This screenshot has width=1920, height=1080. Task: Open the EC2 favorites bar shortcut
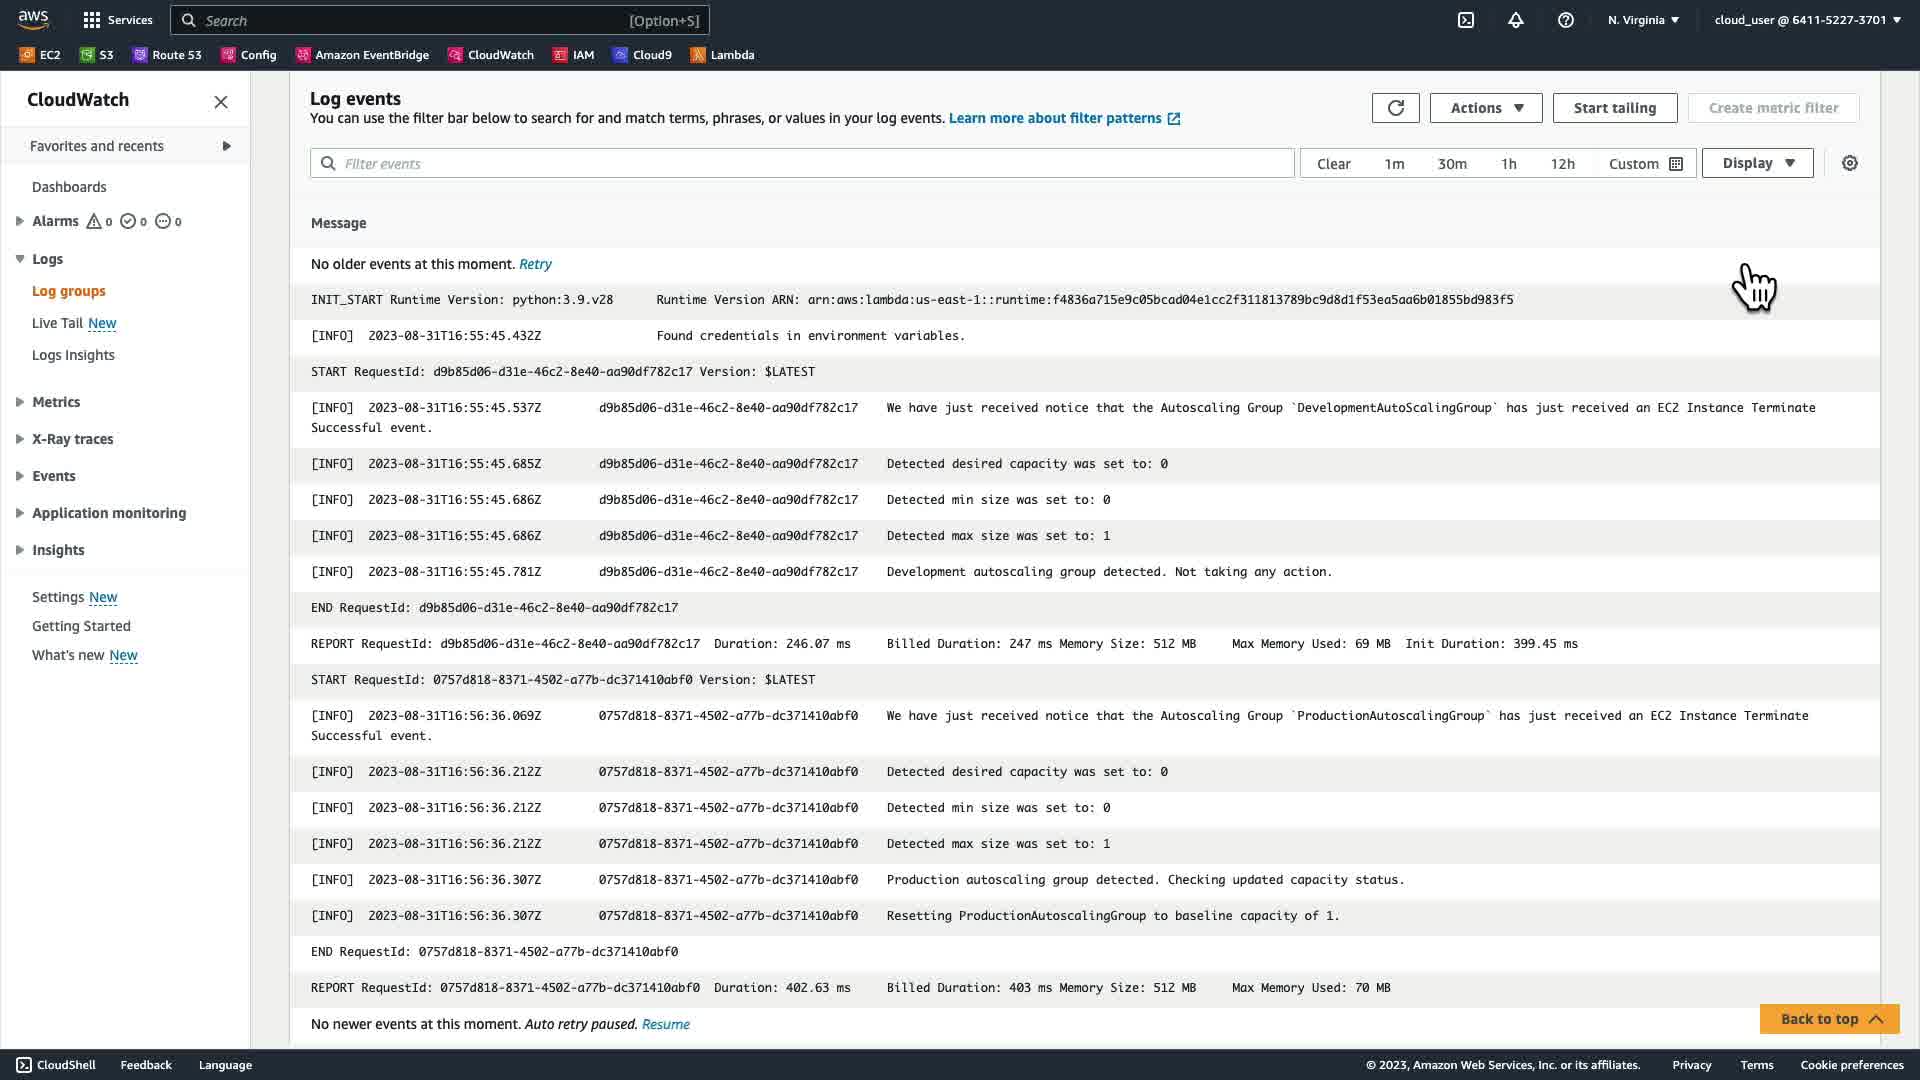click(x=40, y=55)
